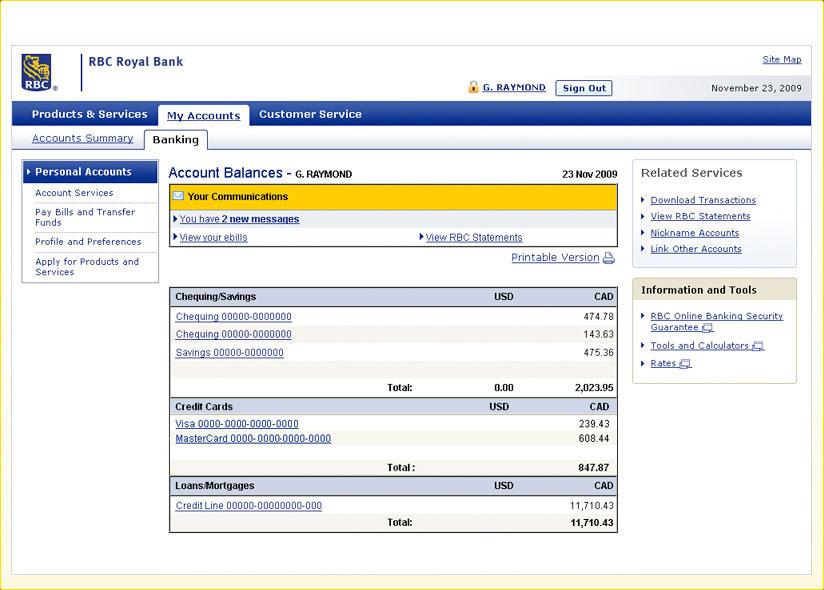Click the November 23, 2009 date text
The height and width of the screenshot is (590, 824).
tap(756, 88)
